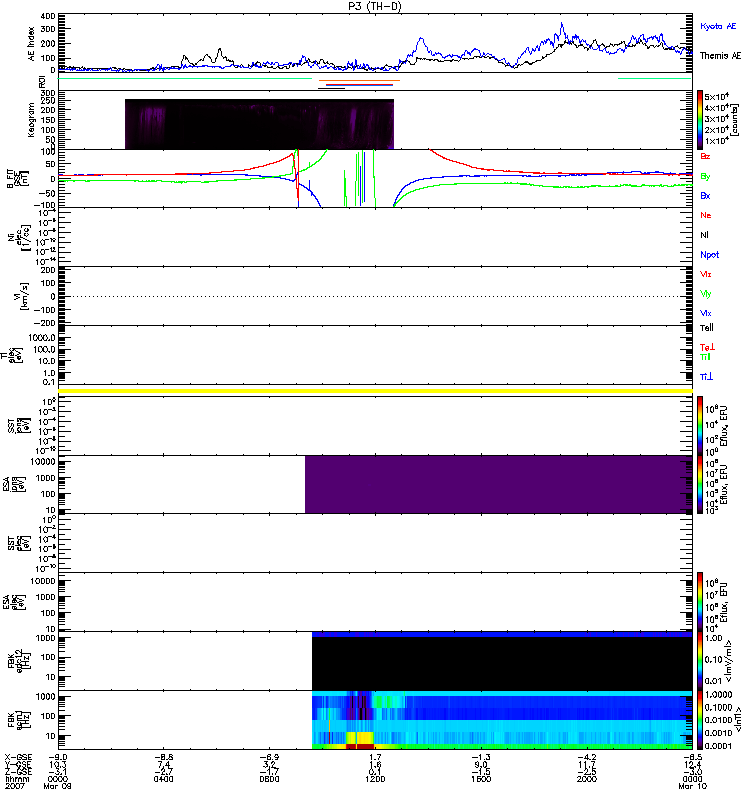Click the 5×10⁴ colorbar value
The height and width of the screenshot is (800, 750).
(717, 96)
